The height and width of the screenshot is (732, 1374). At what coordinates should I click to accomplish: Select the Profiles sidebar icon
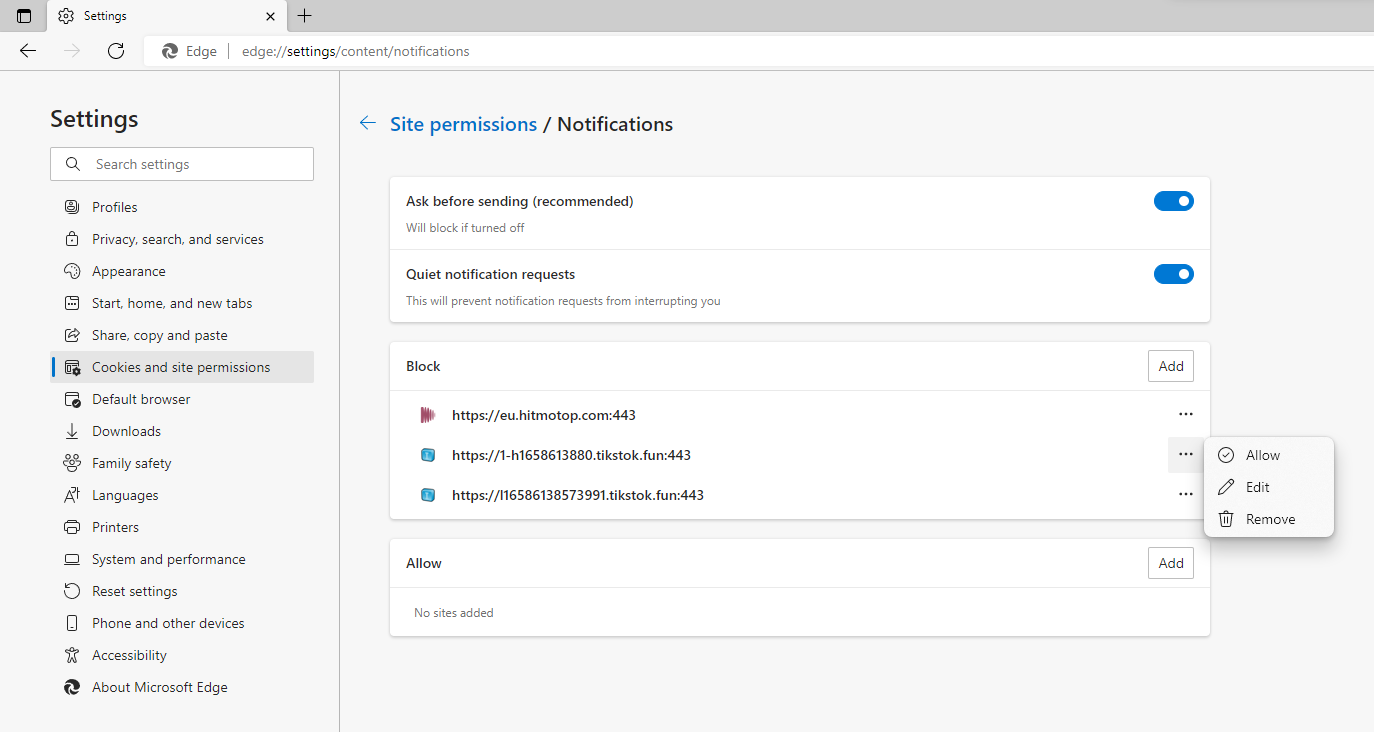71,206
